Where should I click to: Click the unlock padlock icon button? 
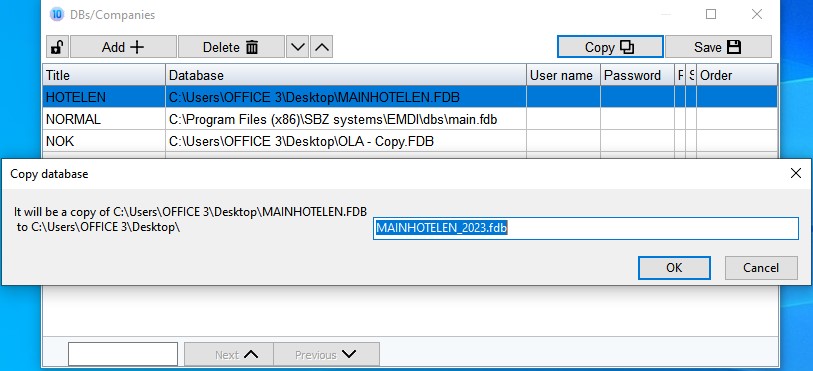tap(58, 47)
